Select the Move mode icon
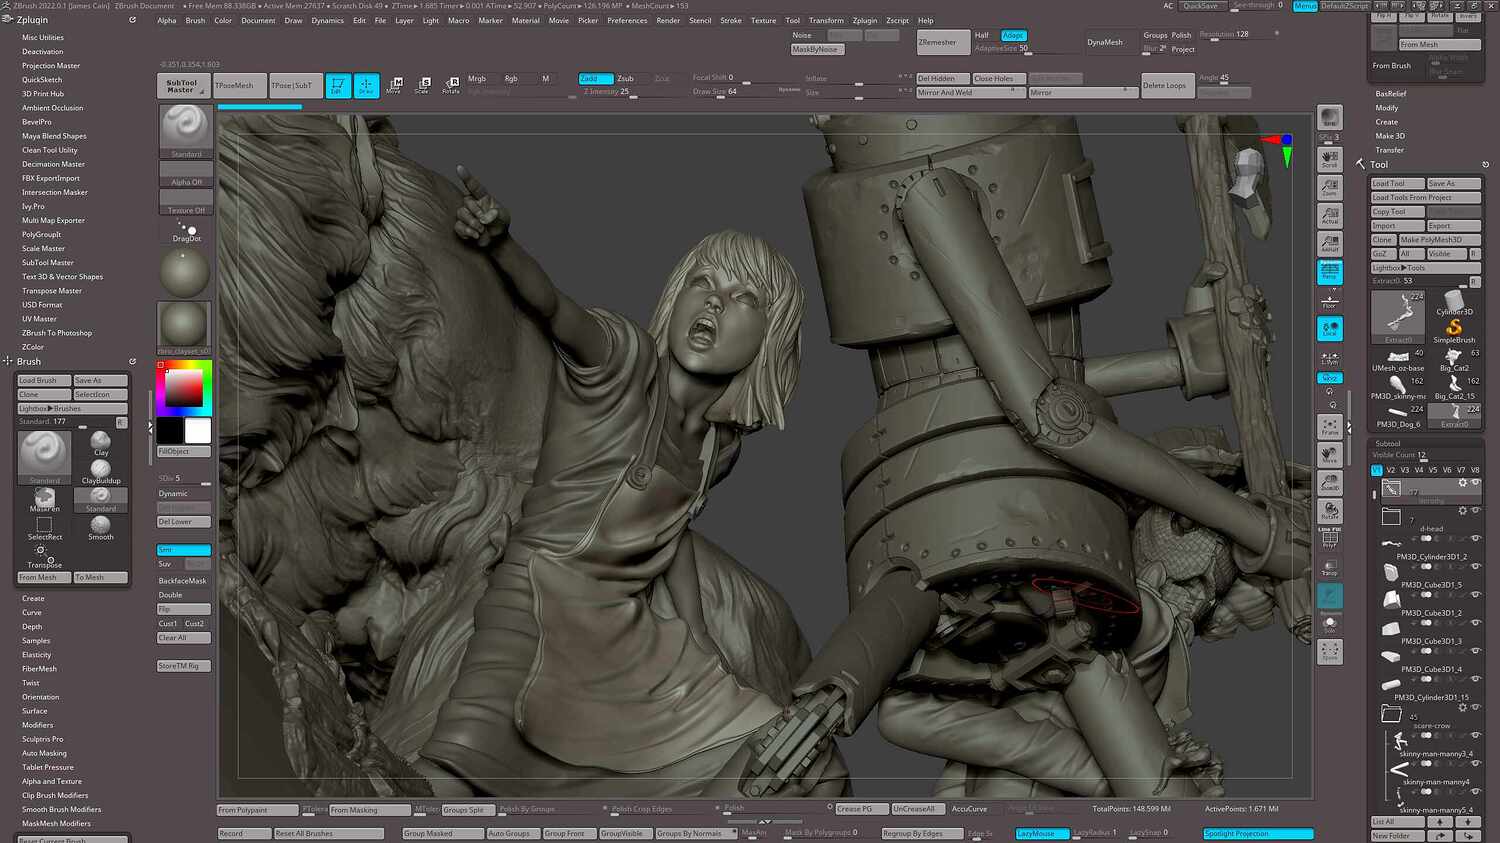 (x=395, y=85)
